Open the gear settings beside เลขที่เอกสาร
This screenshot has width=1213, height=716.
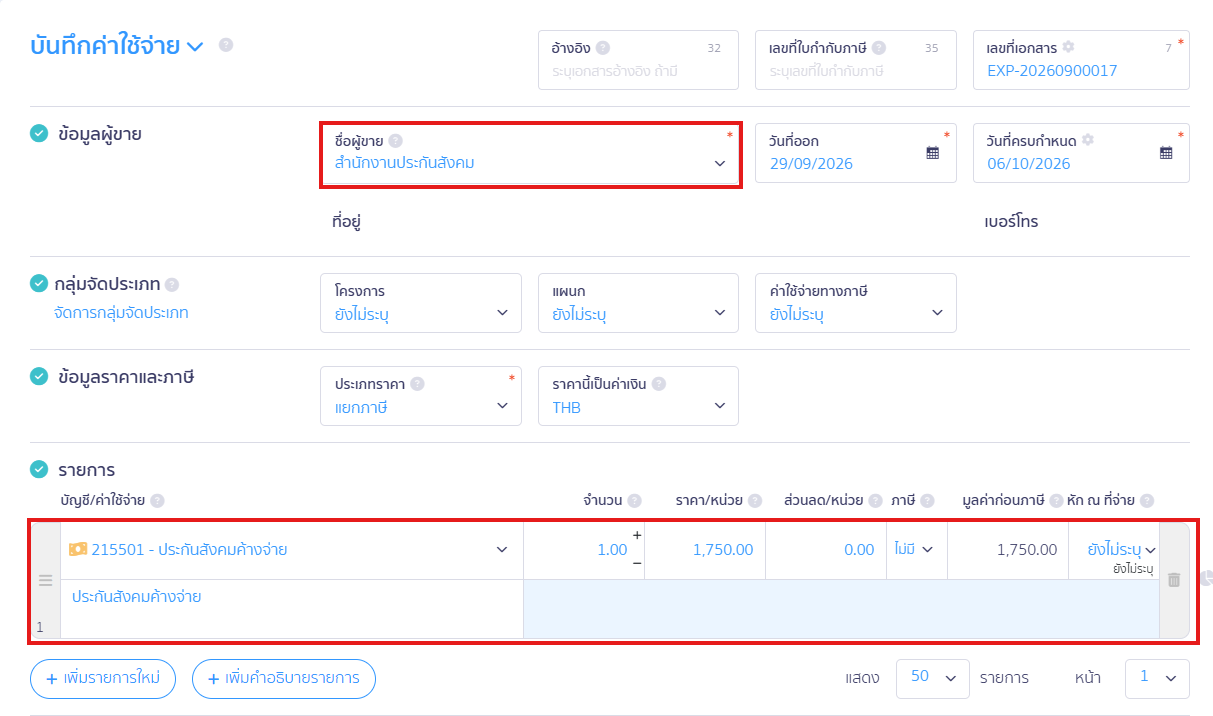coord(1068,47)
